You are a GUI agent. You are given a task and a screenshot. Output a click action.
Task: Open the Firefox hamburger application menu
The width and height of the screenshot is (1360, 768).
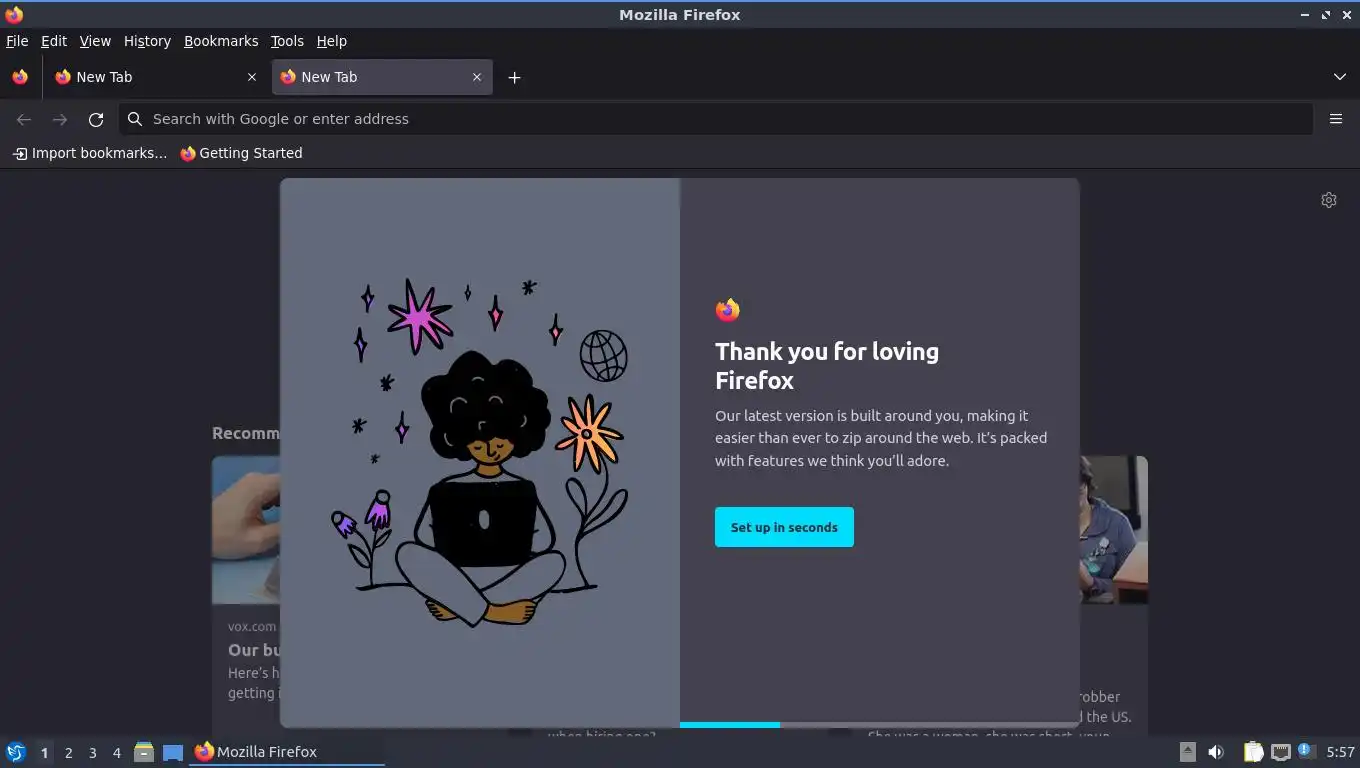[1336, 119]
